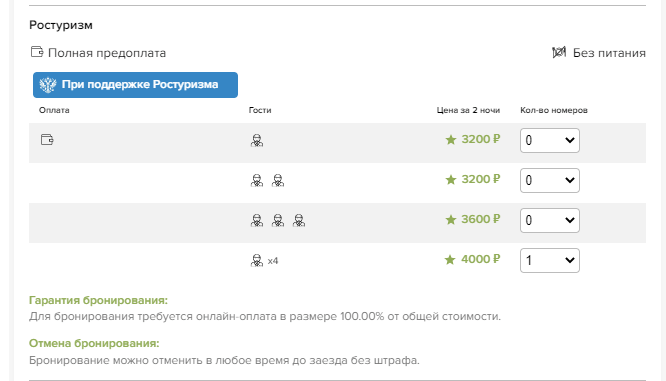Click the Отмена бронирования heading

point(94,343)
